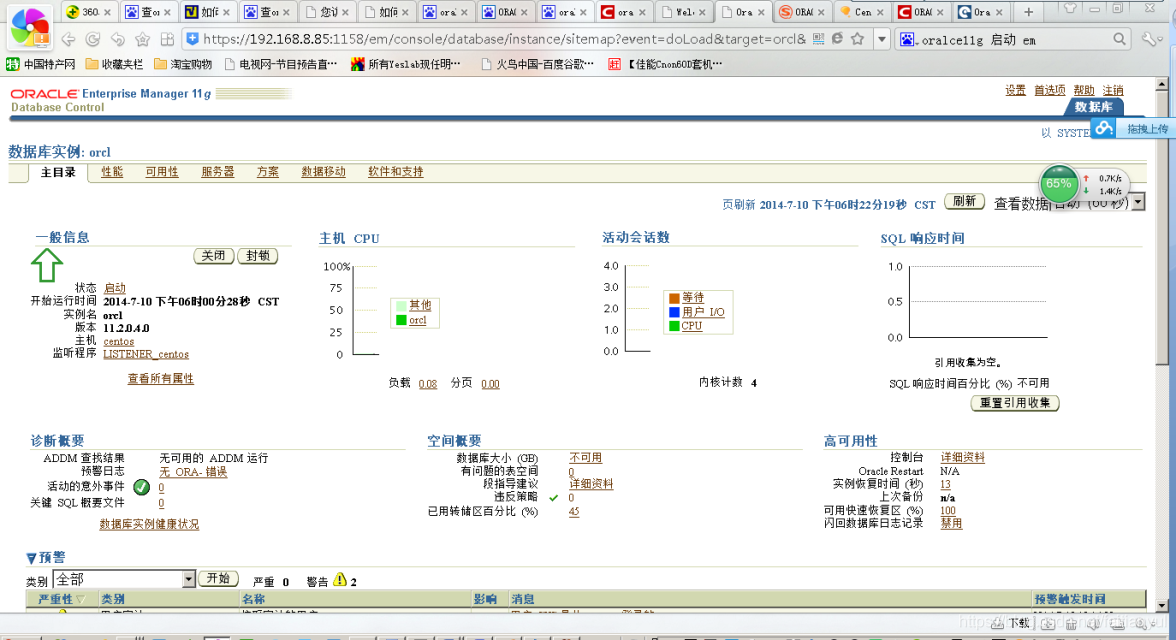Click the green orcl CPU legend swatch
The height and width of the screenshot is (640, 1176).
(x=401, y=320)
